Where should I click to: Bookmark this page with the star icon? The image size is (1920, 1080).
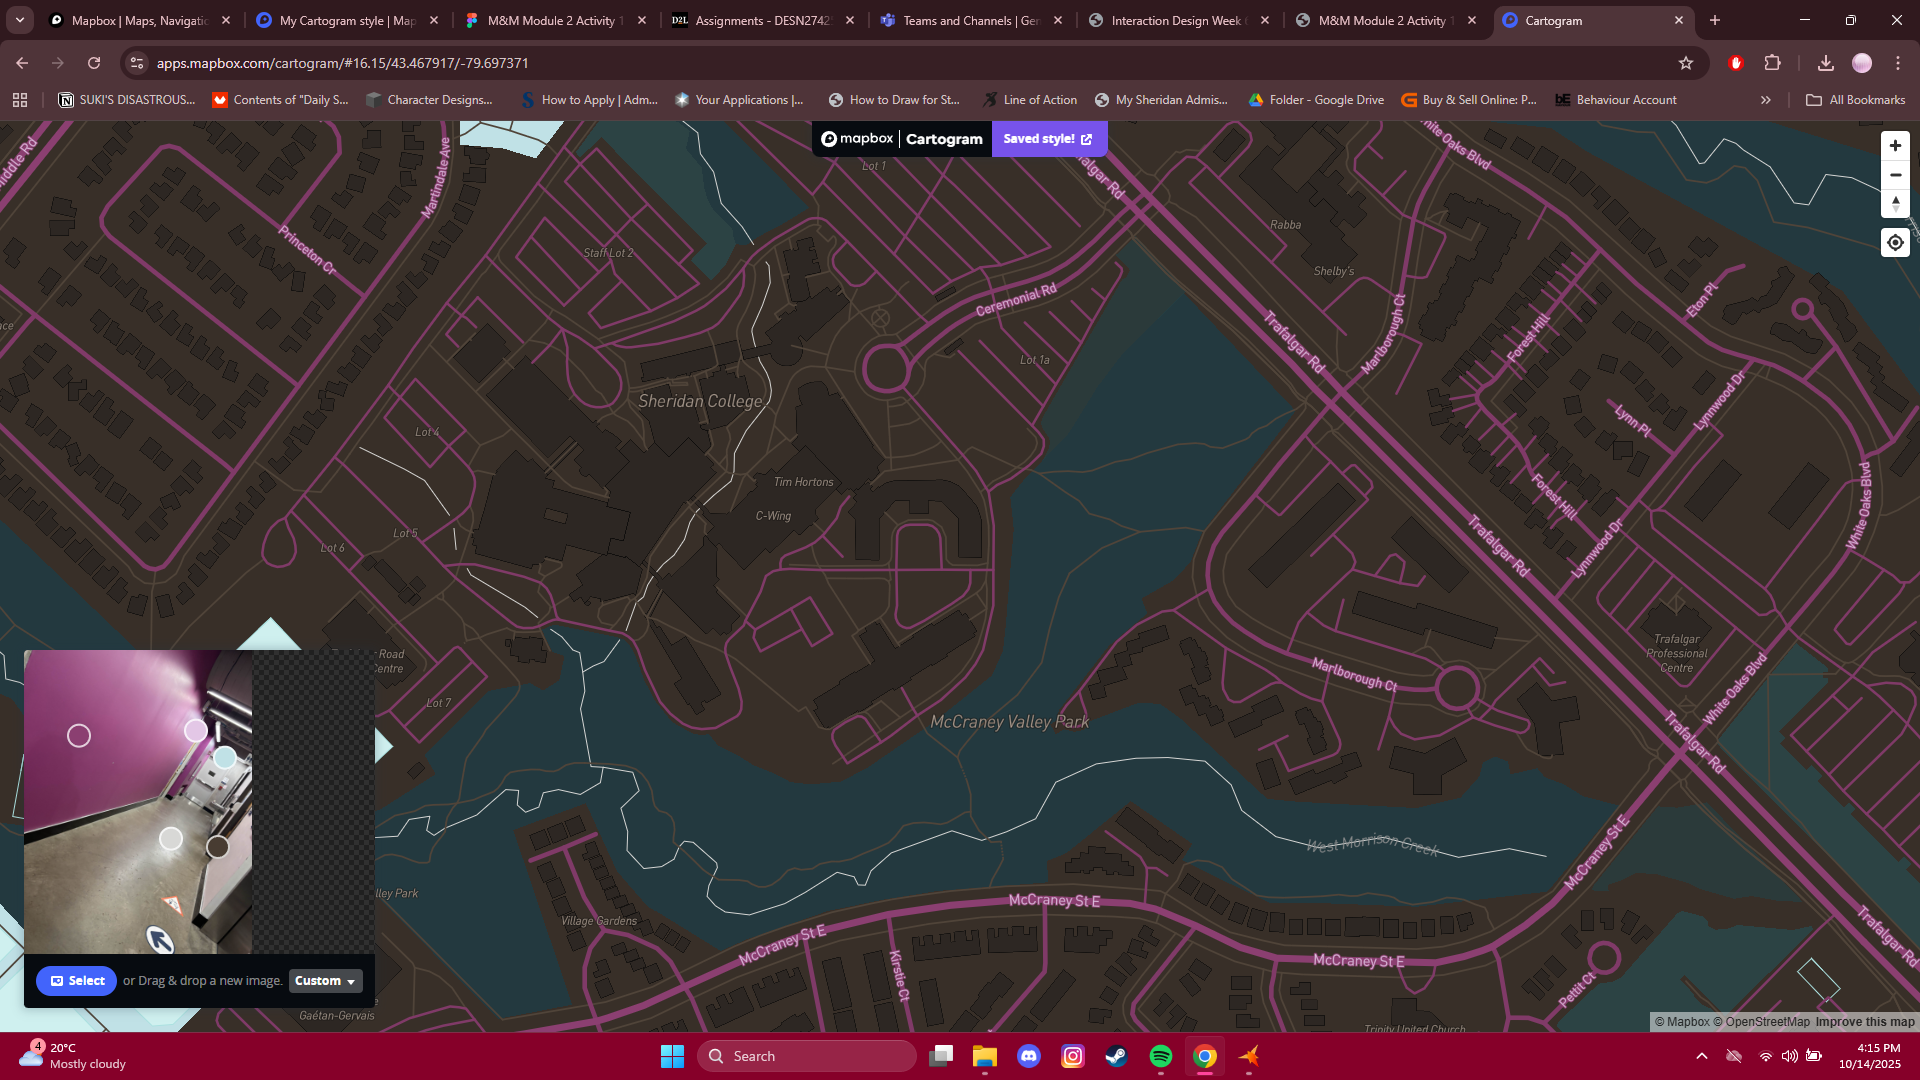[1687, 62]
